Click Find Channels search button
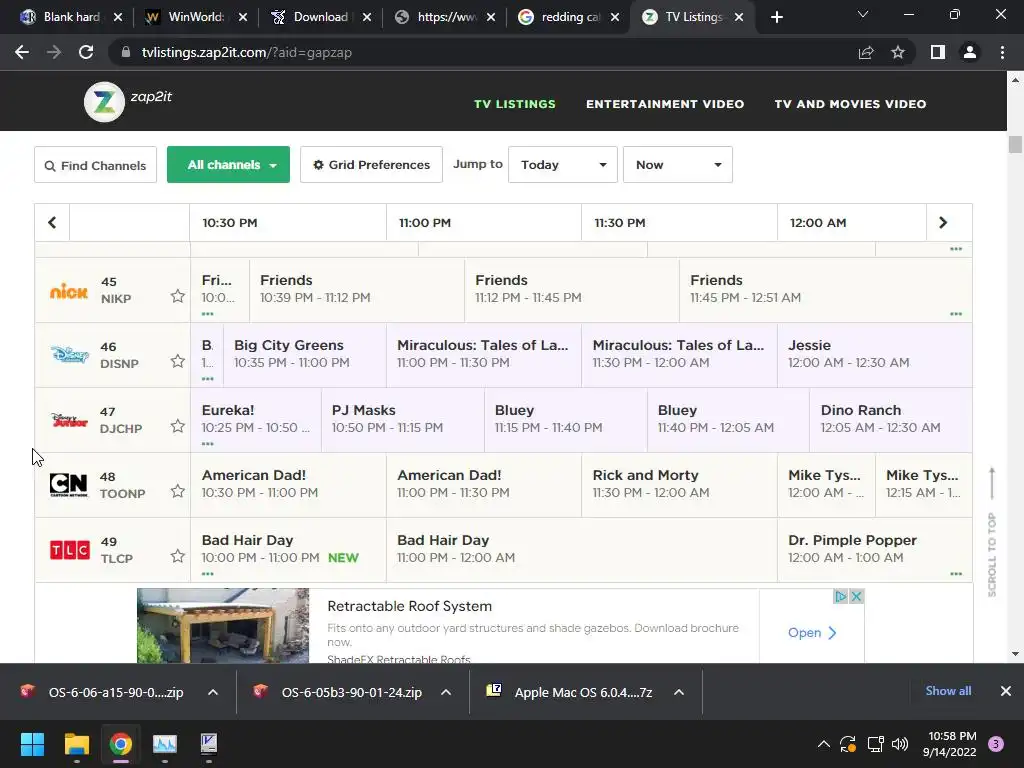This screenshot has width=1024, height=768. point(95,165)
